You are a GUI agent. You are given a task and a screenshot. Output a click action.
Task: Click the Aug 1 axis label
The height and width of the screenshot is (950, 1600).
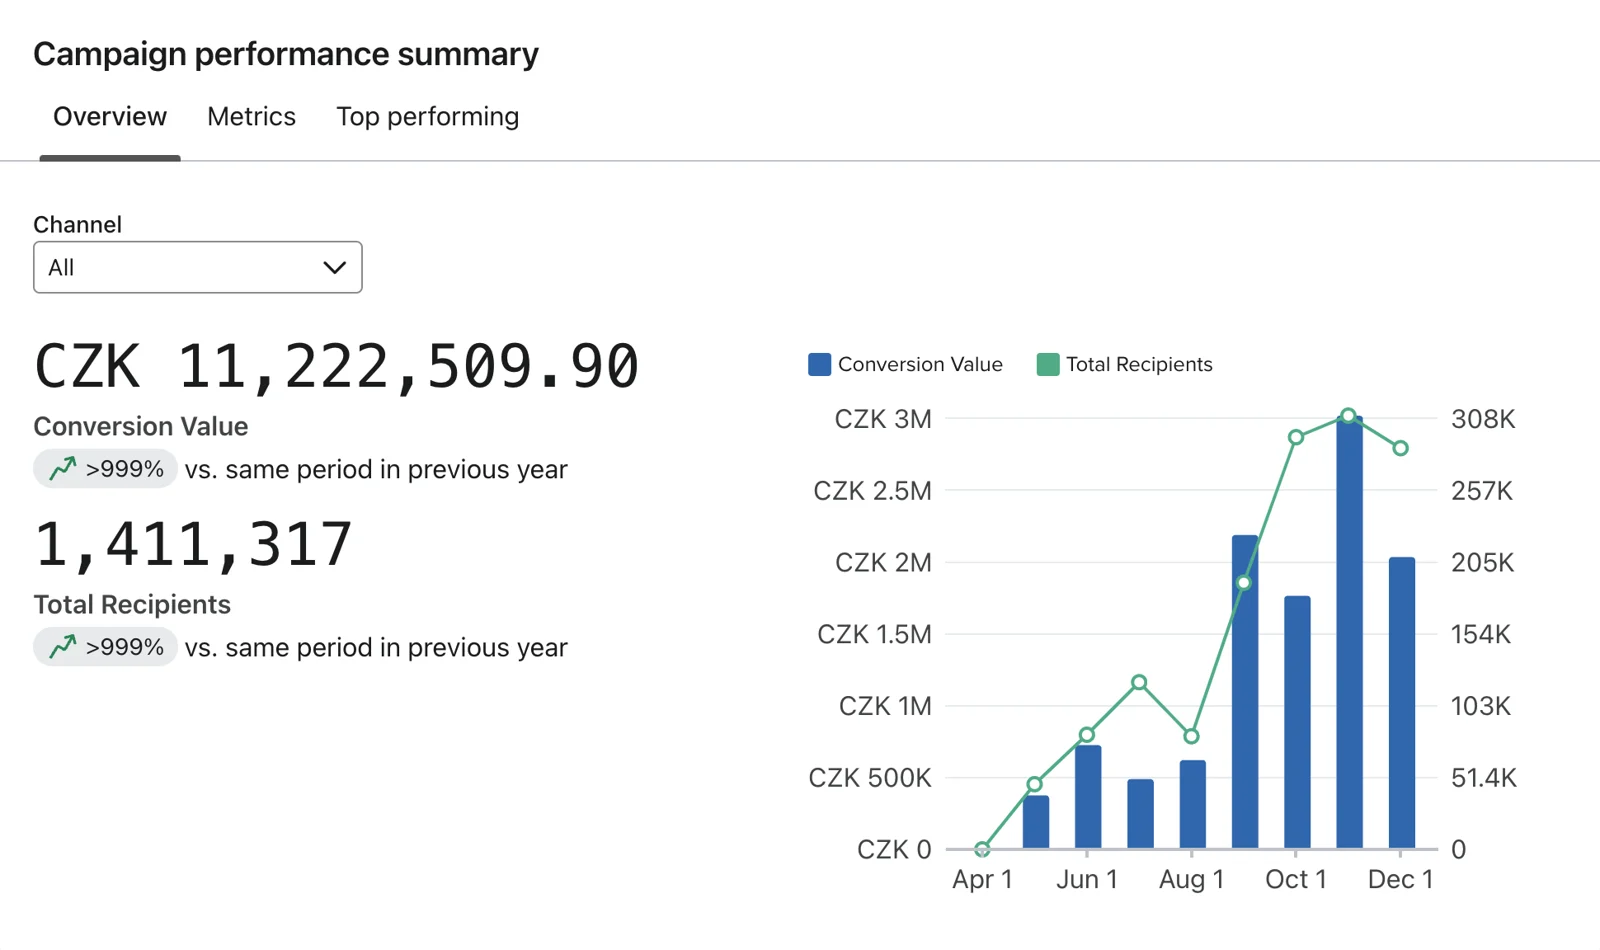coord(1191,879)
